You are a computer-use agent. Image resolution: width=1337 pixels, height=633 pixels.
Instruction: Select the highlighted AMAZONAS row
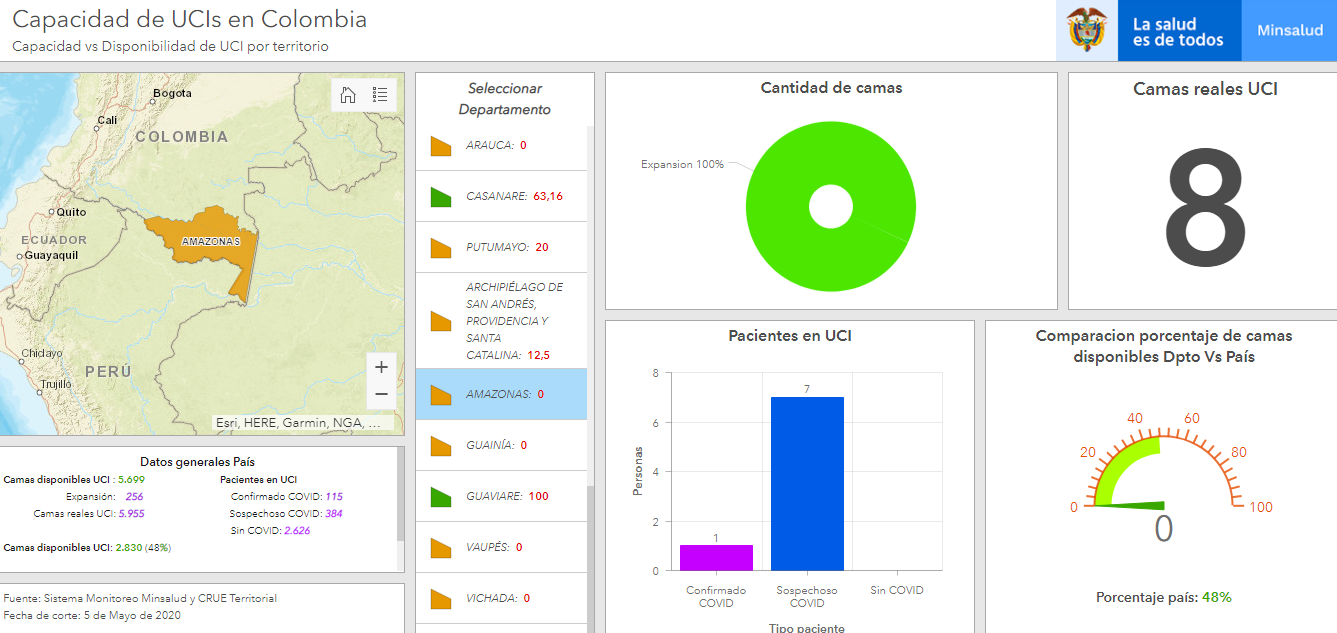[x=501, y=394]
